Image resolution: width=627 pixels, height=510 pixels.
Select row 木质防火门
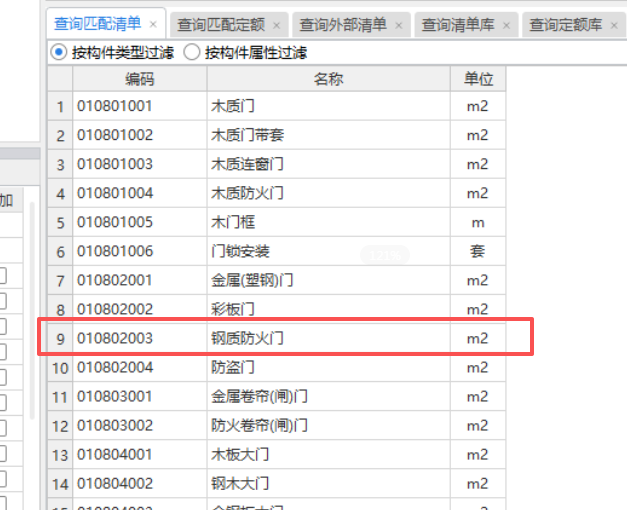277,193
